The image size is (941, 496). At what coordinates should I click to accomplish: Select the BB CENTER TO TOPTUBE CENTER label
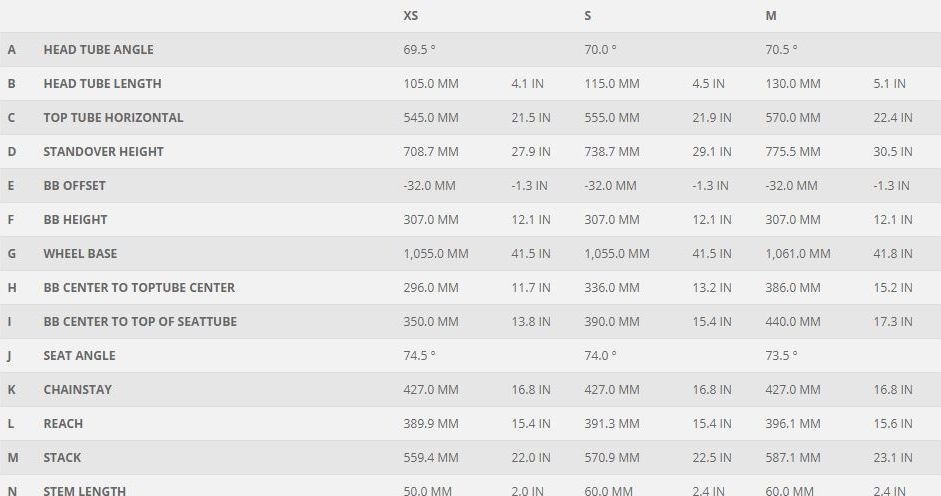tap(139, 288)
